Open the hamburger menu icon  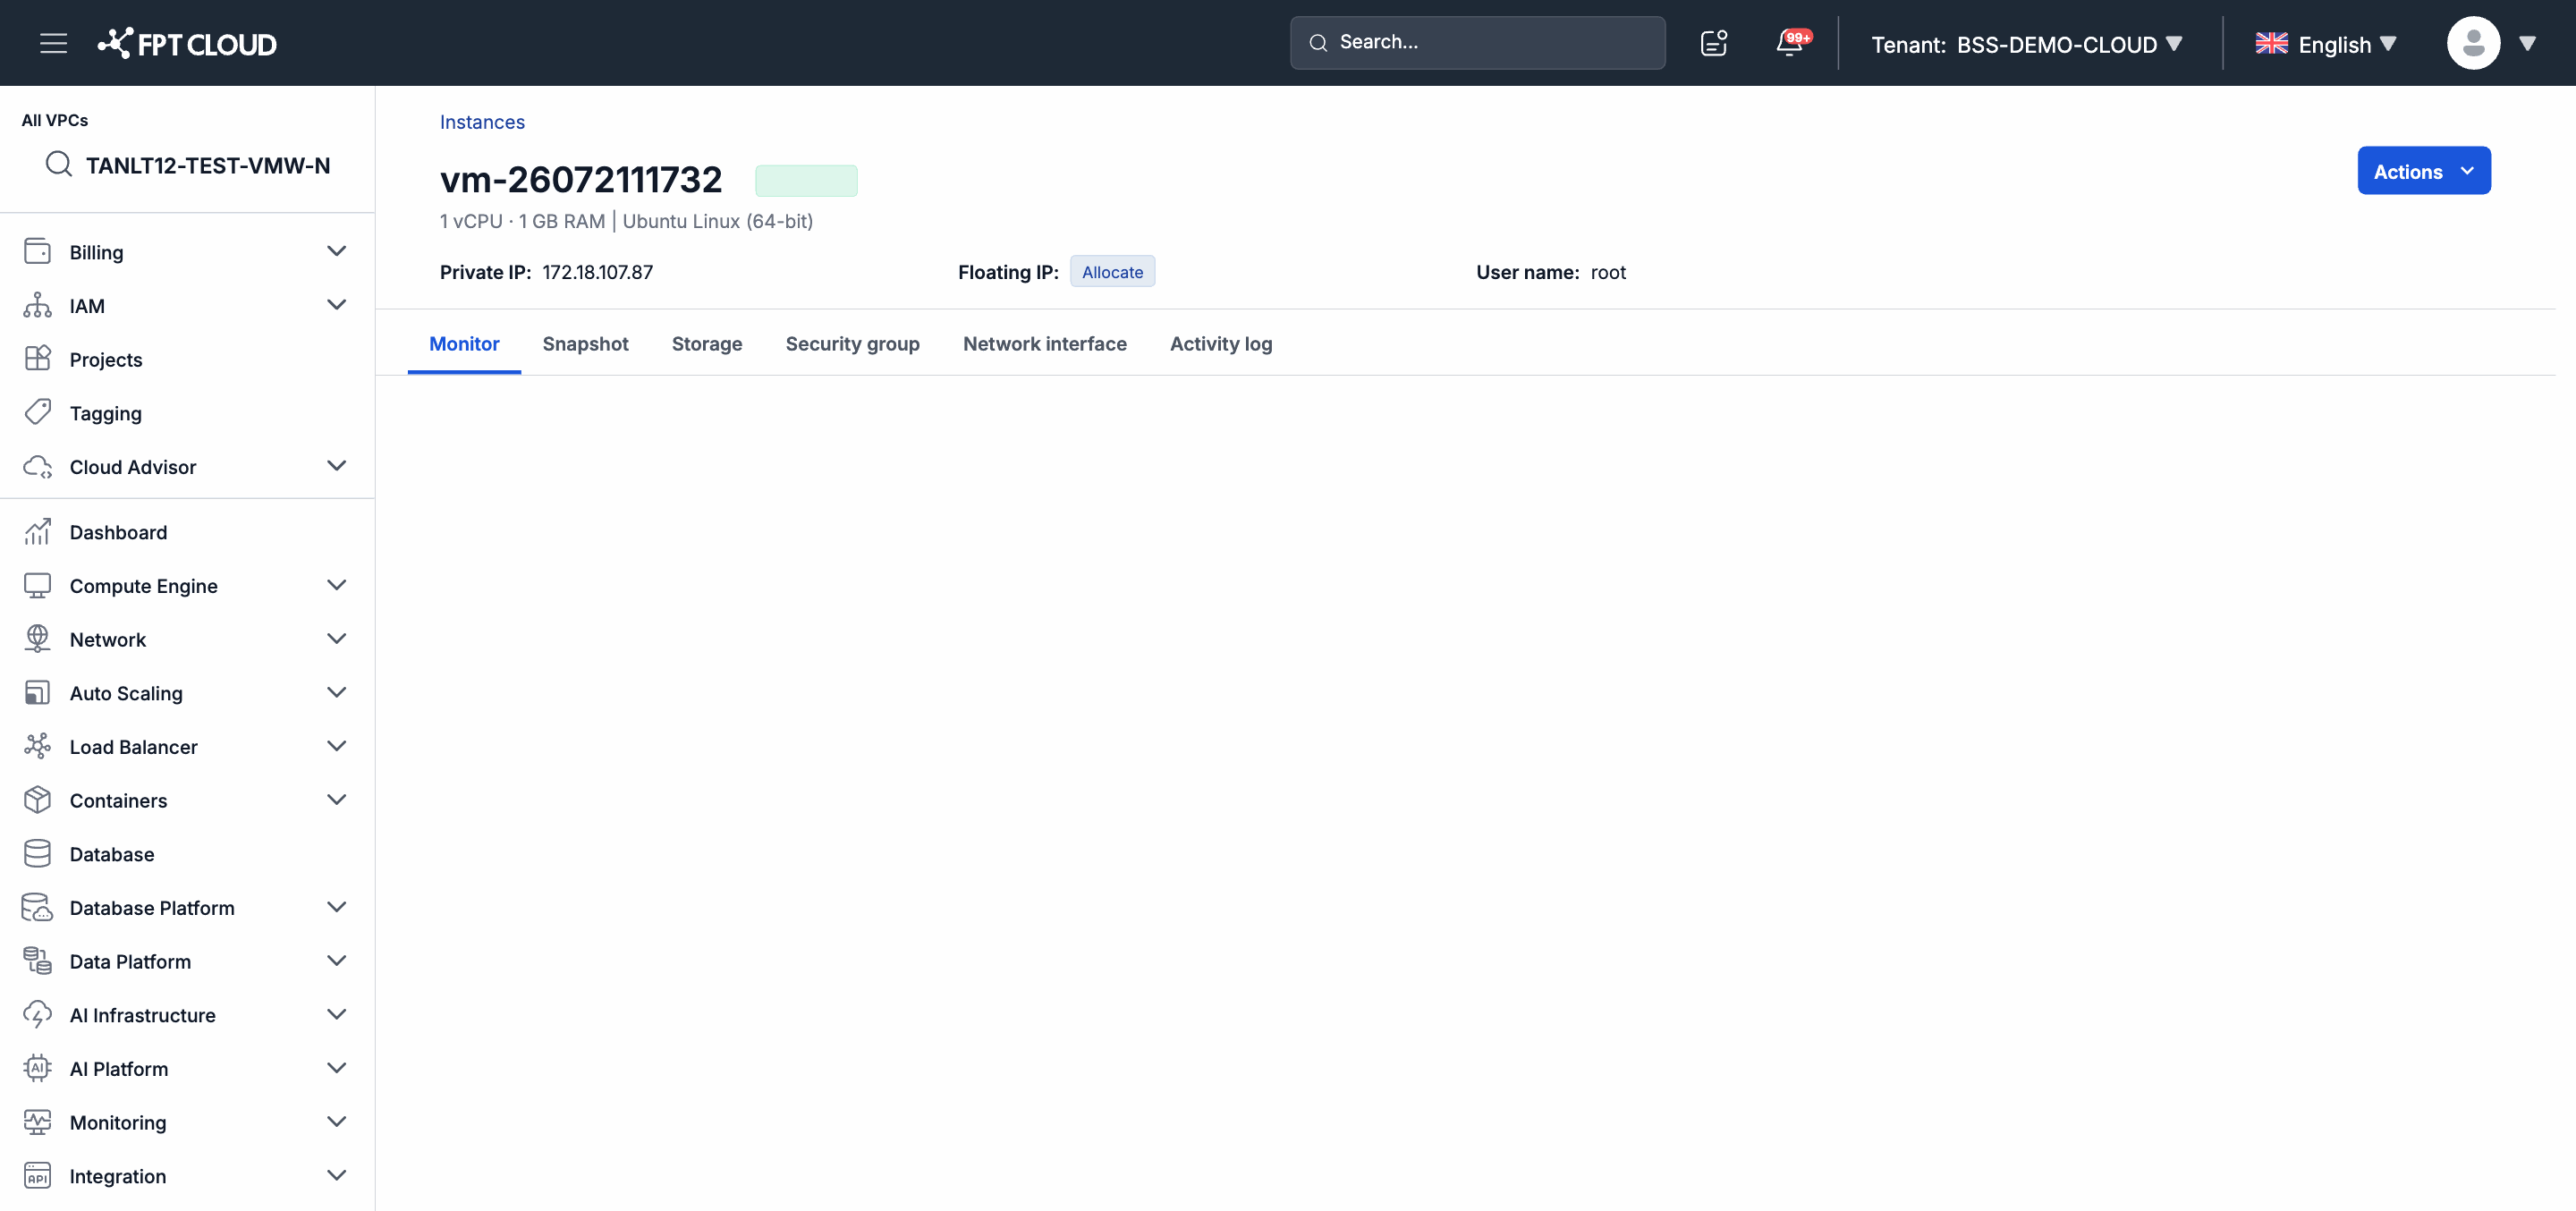(53, 43)
